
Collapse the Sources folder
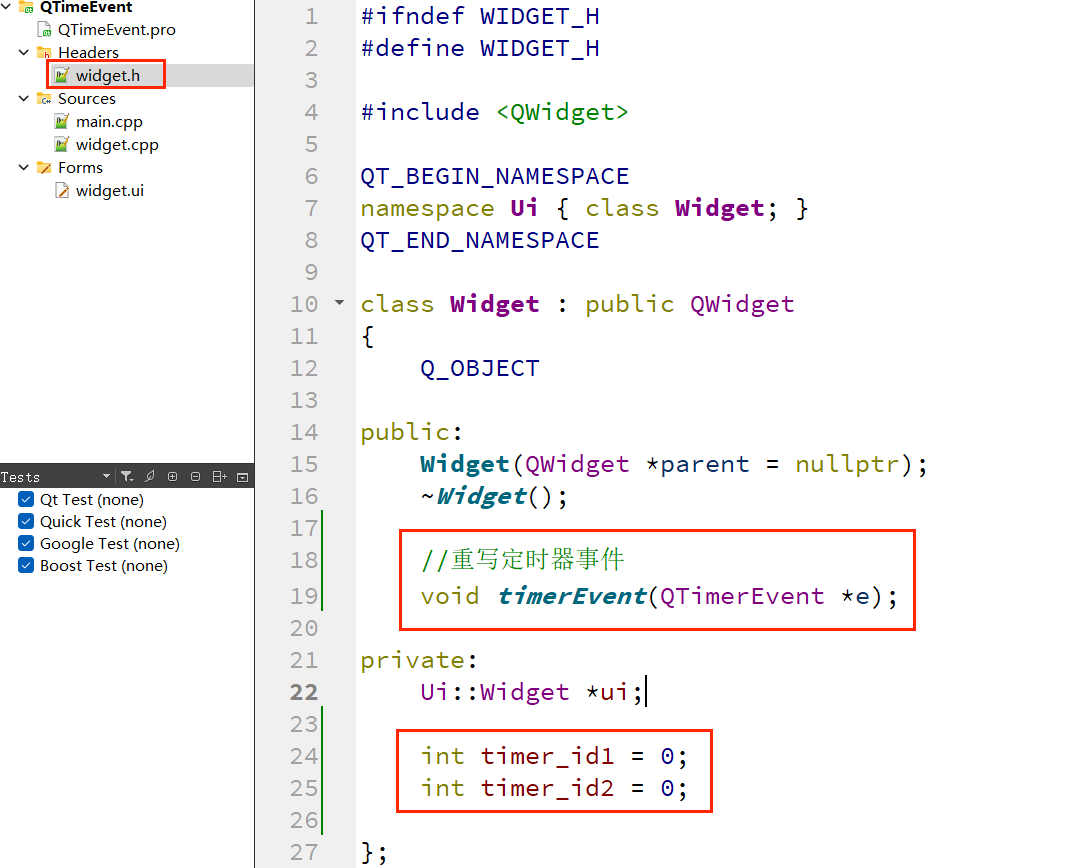pos(24,98)
